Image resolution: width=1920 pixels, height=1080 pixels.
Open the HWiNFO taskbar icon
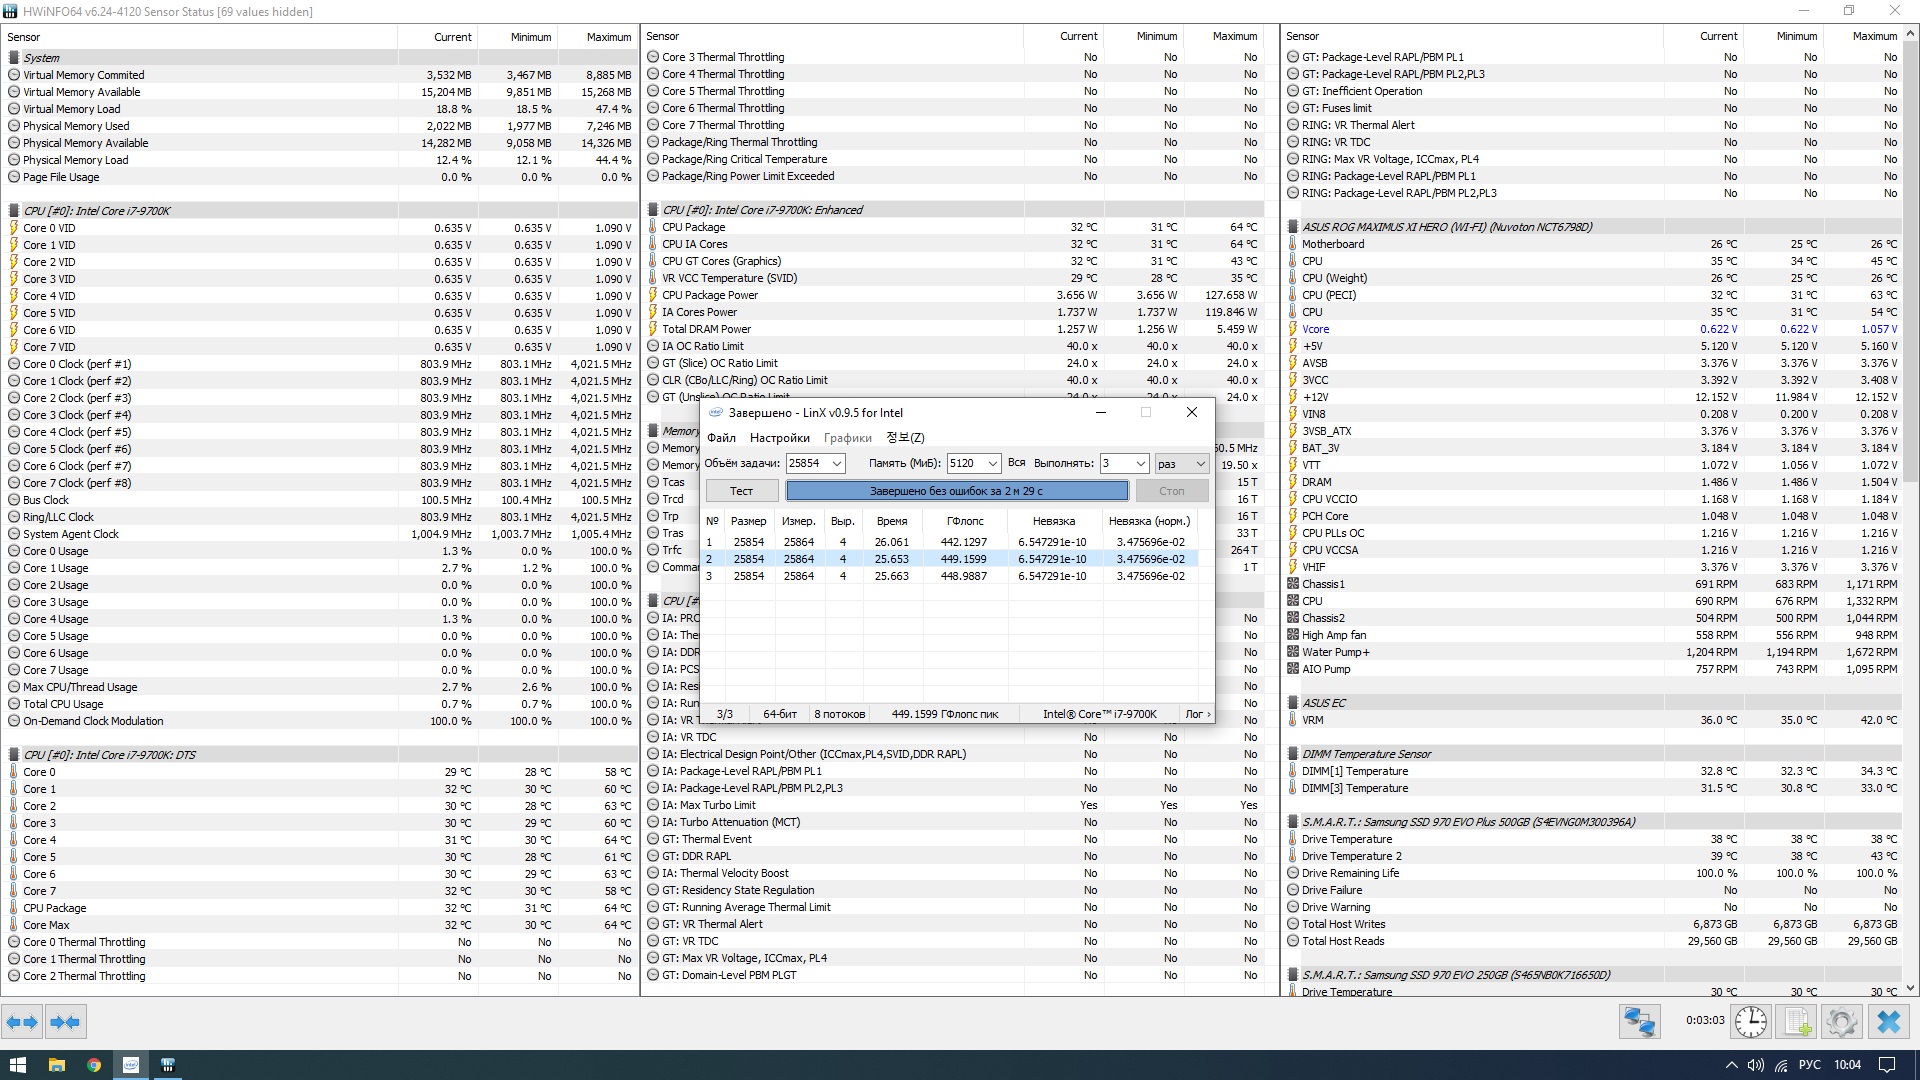pos(168,1065)
